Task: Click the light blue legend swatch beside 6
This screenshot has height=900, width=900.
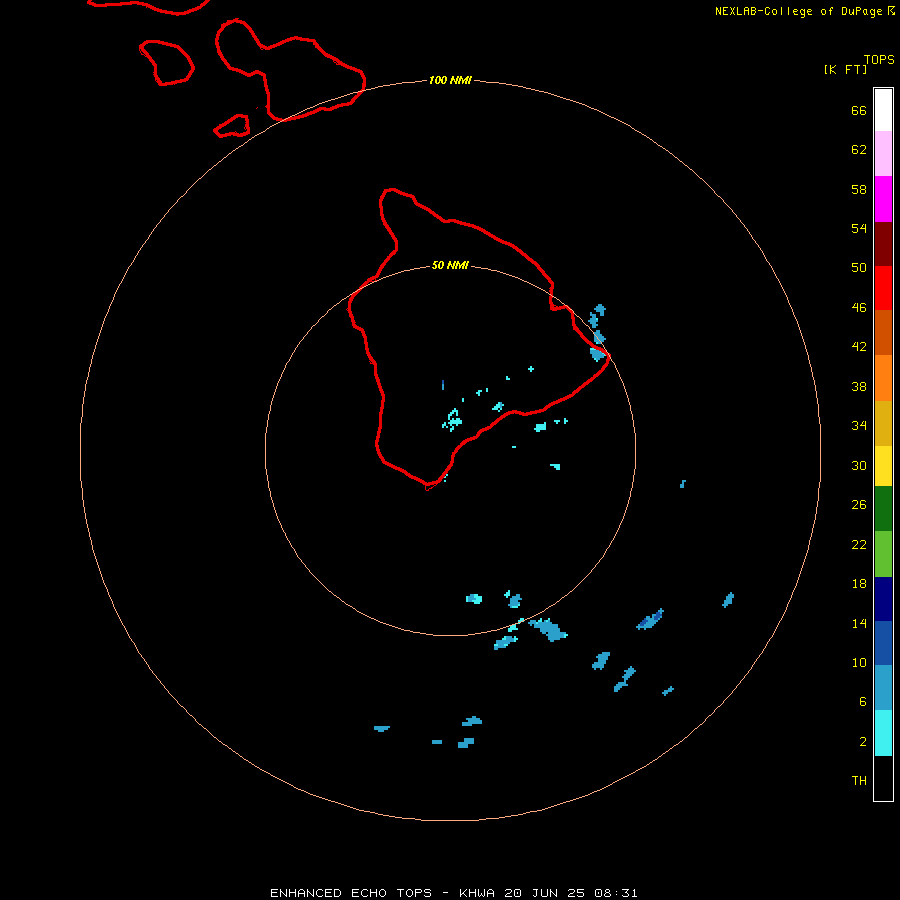Action: [883, 688]
